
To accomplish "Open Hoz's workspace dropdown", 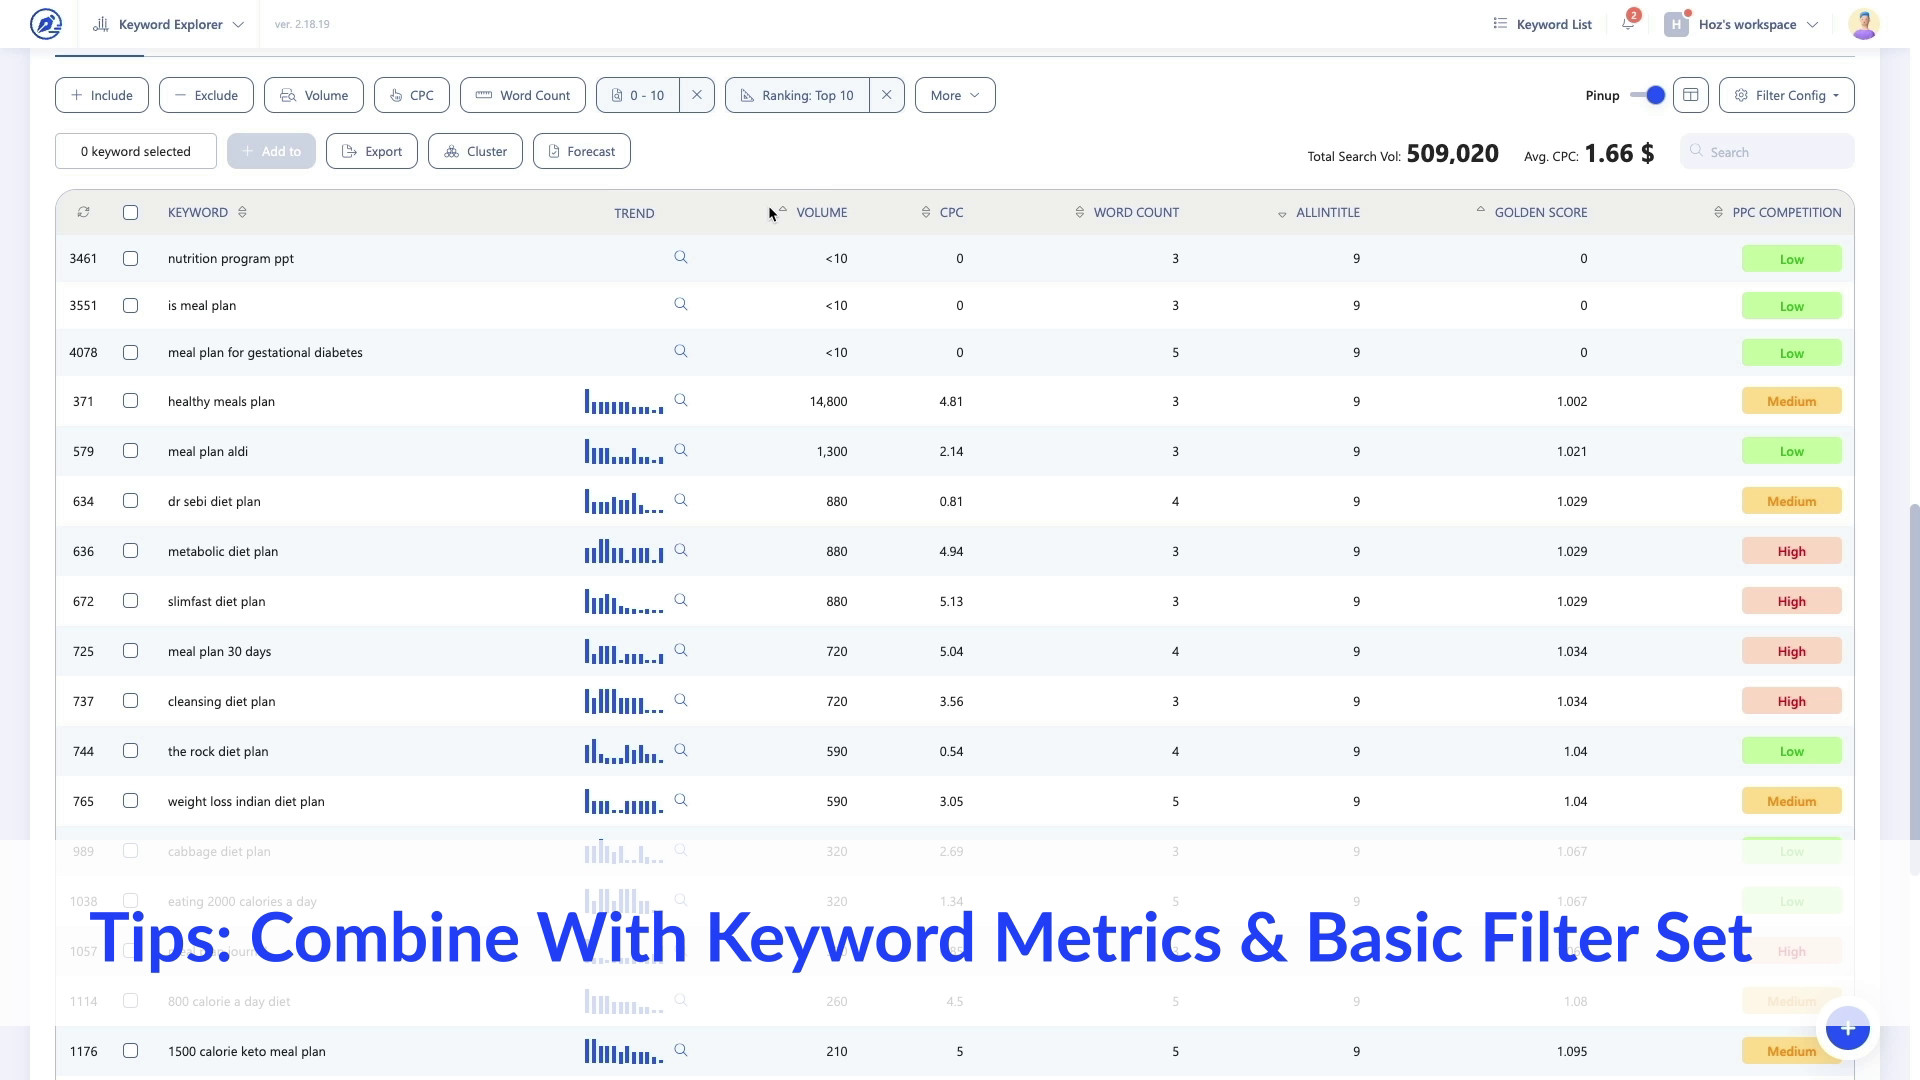I will click(x=1746, y=24).
